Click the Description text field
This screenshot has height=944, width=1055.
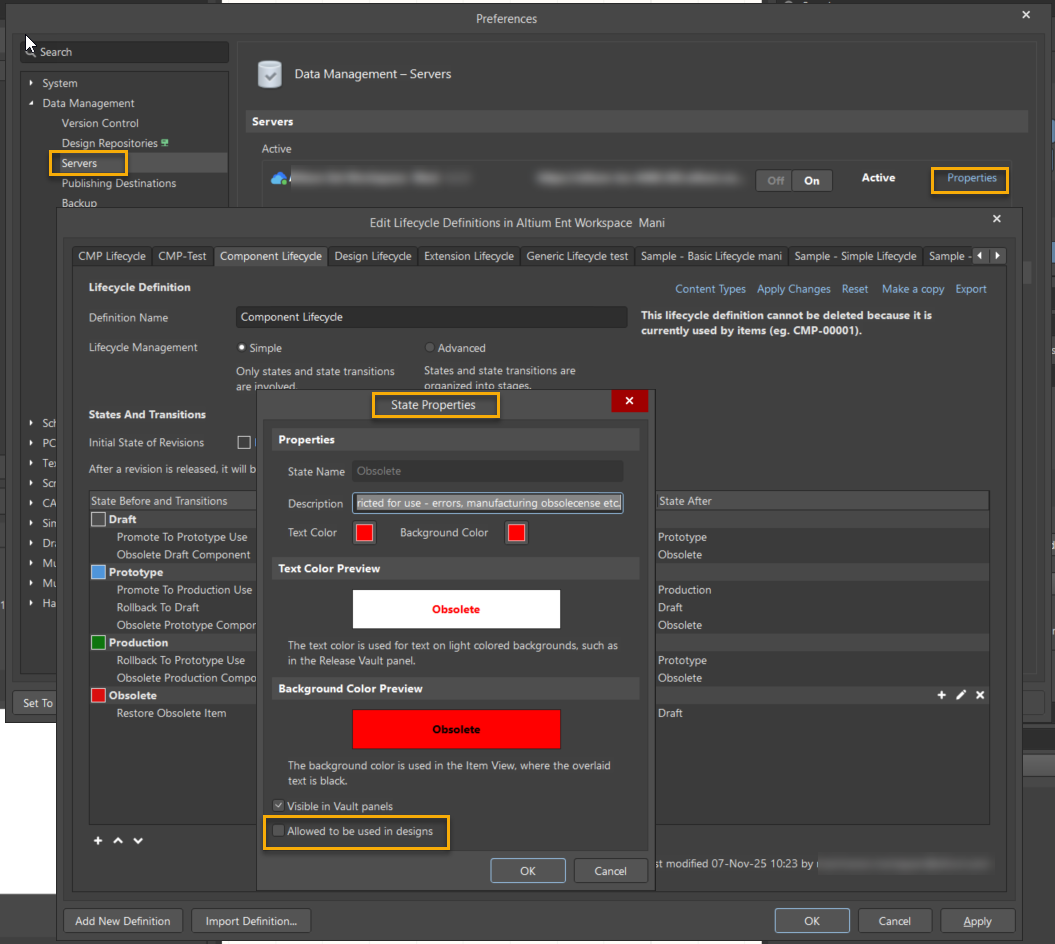488,503
